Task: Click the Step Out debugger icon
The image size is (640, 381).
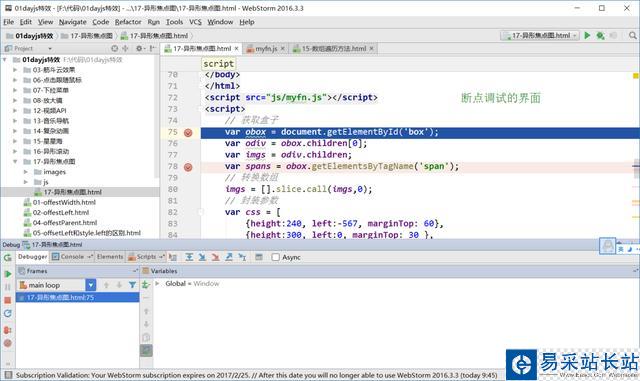Action: (x=229, y=257)
